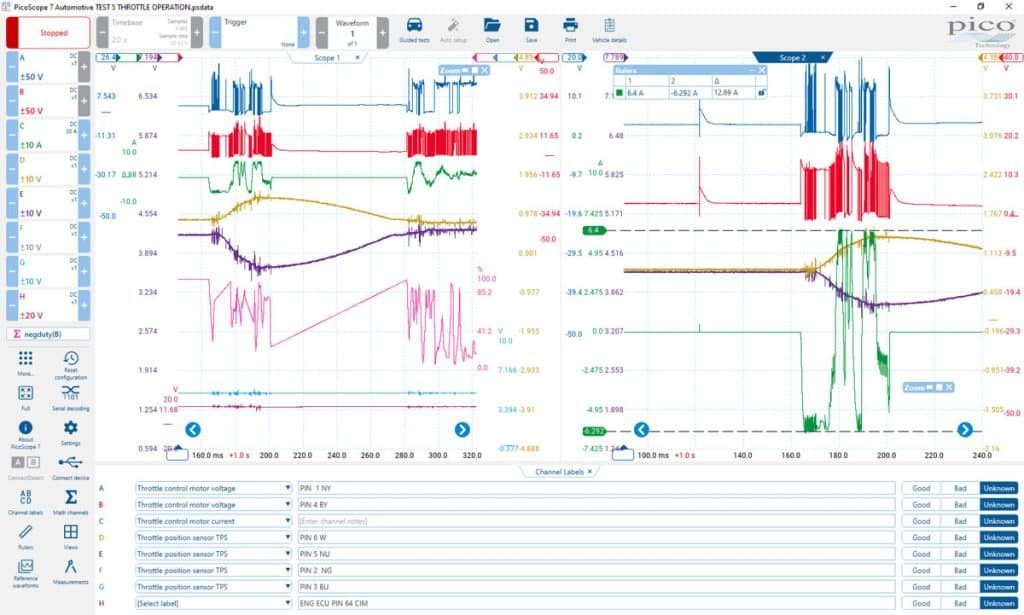Click channel C notes input field

(x=596, y=521)
